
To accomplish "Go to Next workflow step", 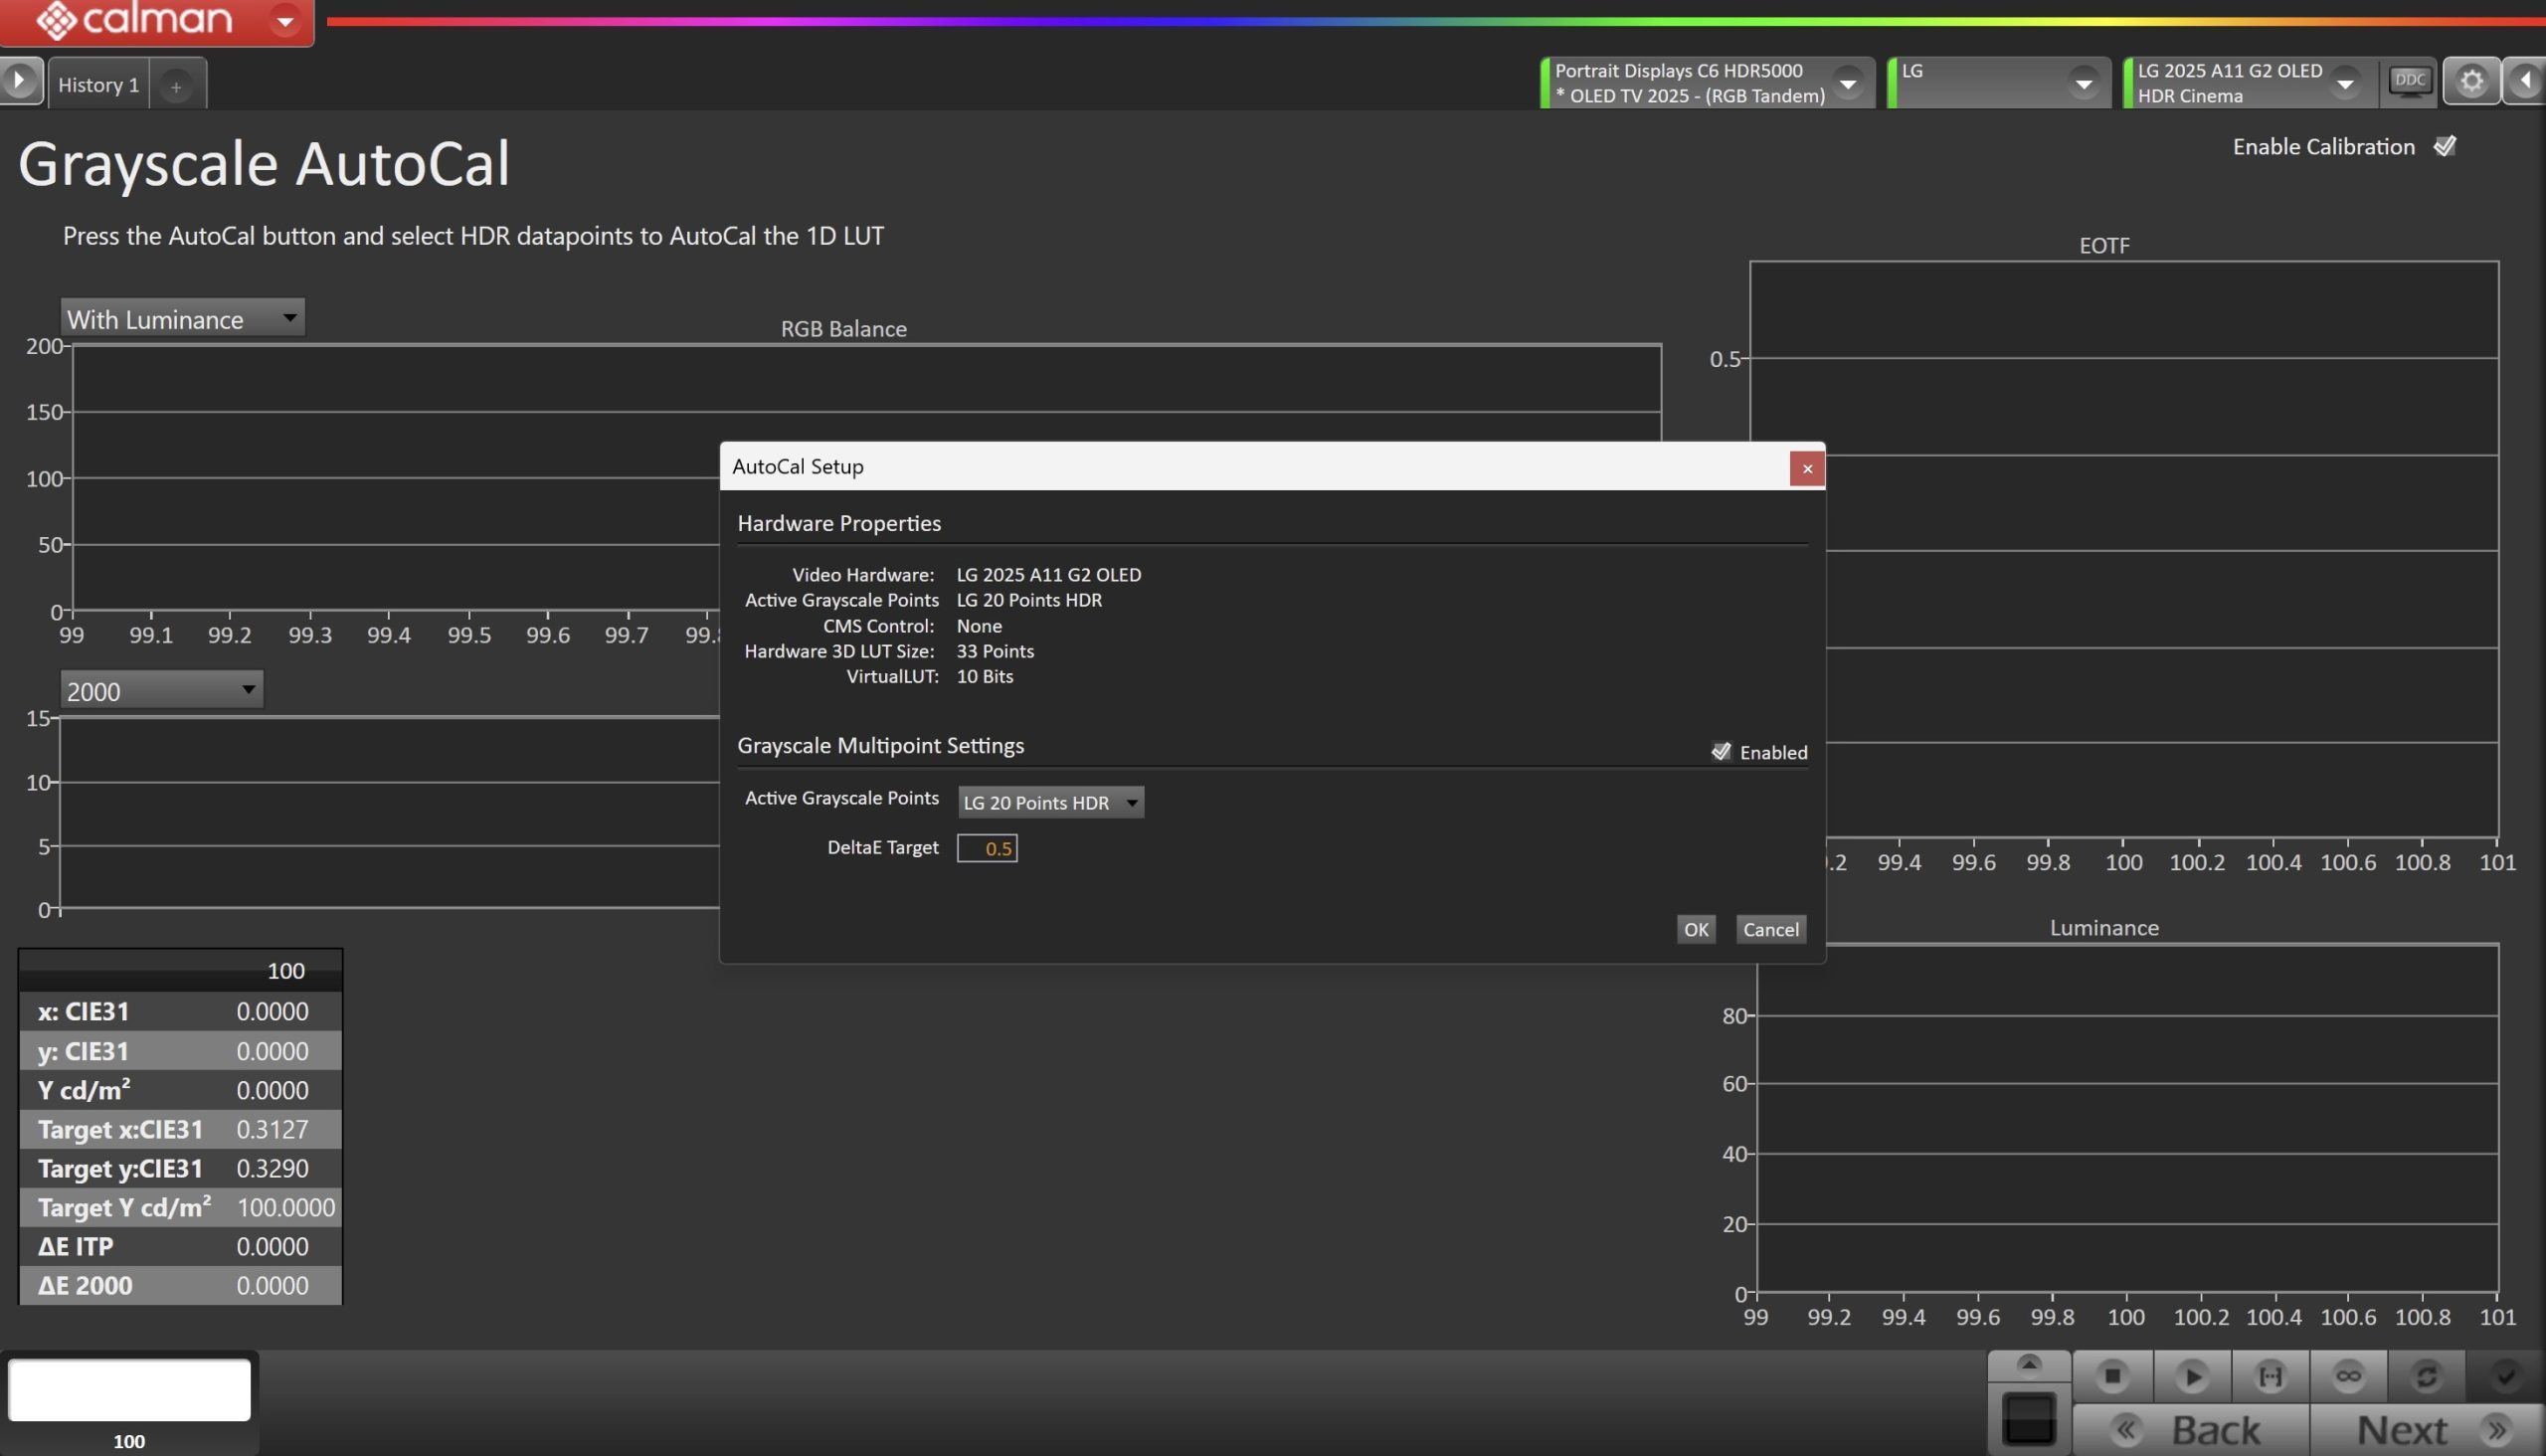I will pyautogui.click(x=2428, y=1430).
